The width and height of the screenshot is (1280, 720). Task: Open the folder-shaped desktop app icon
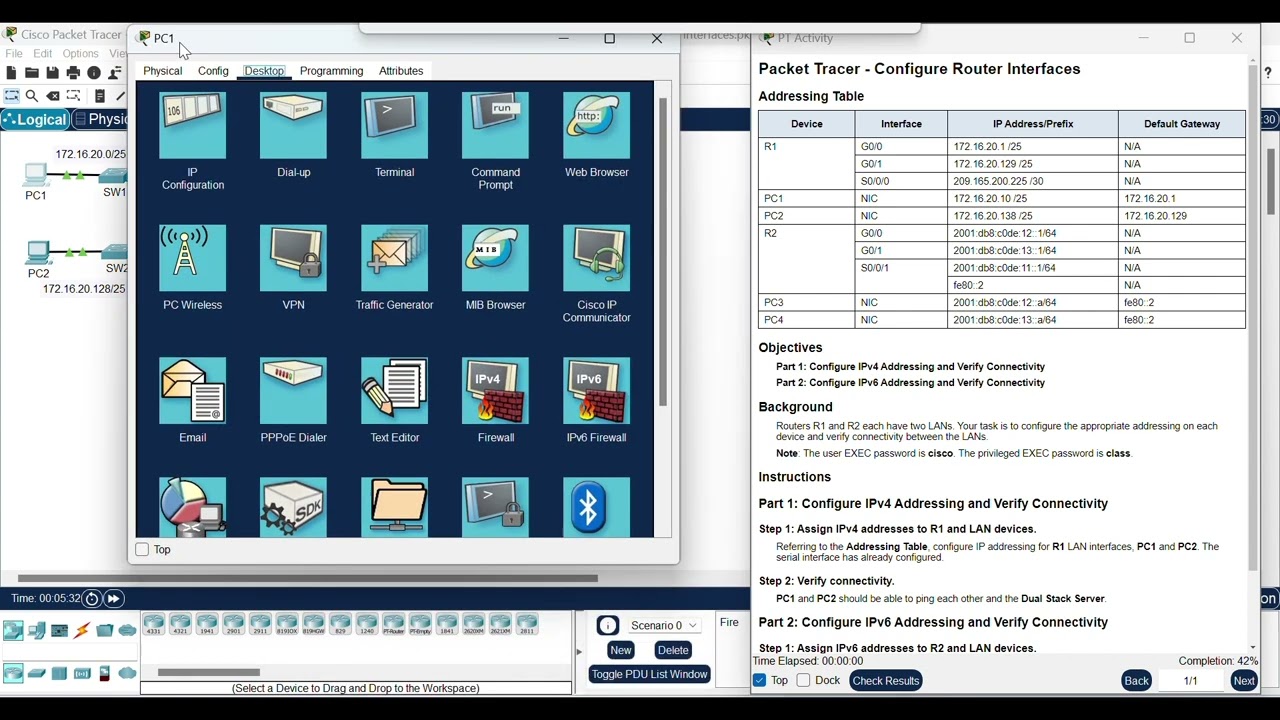pyautogui.click(x=394, y=508)
